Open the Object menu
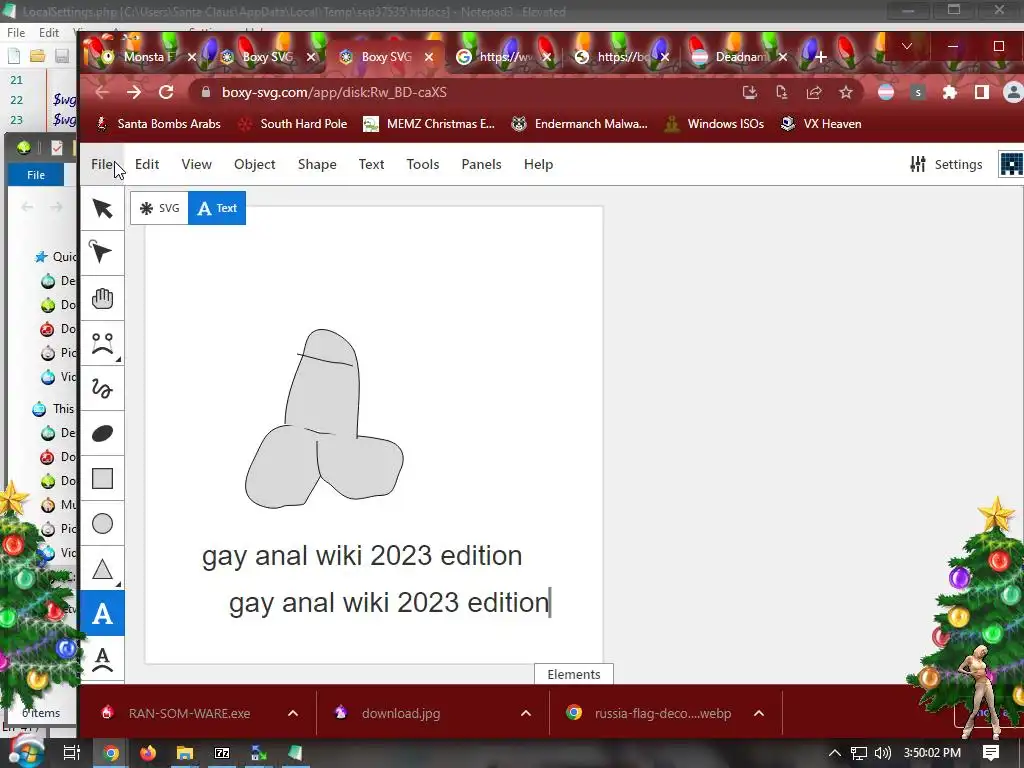This screenshot has height=768, width=1024. 255,164
